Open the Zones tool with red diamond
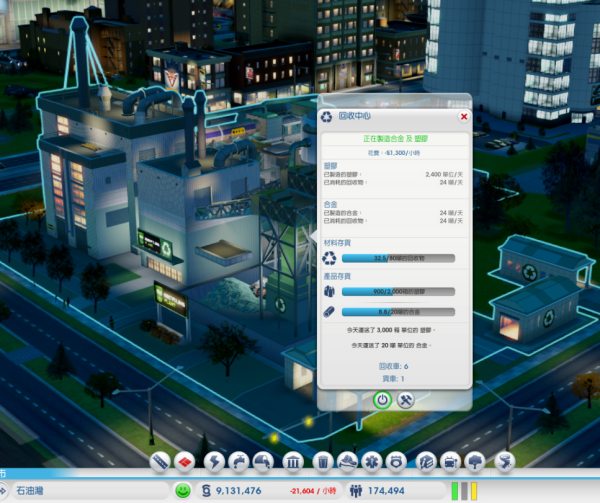The height and width of the screenshot is (503, 600). [x=184, y=462]
